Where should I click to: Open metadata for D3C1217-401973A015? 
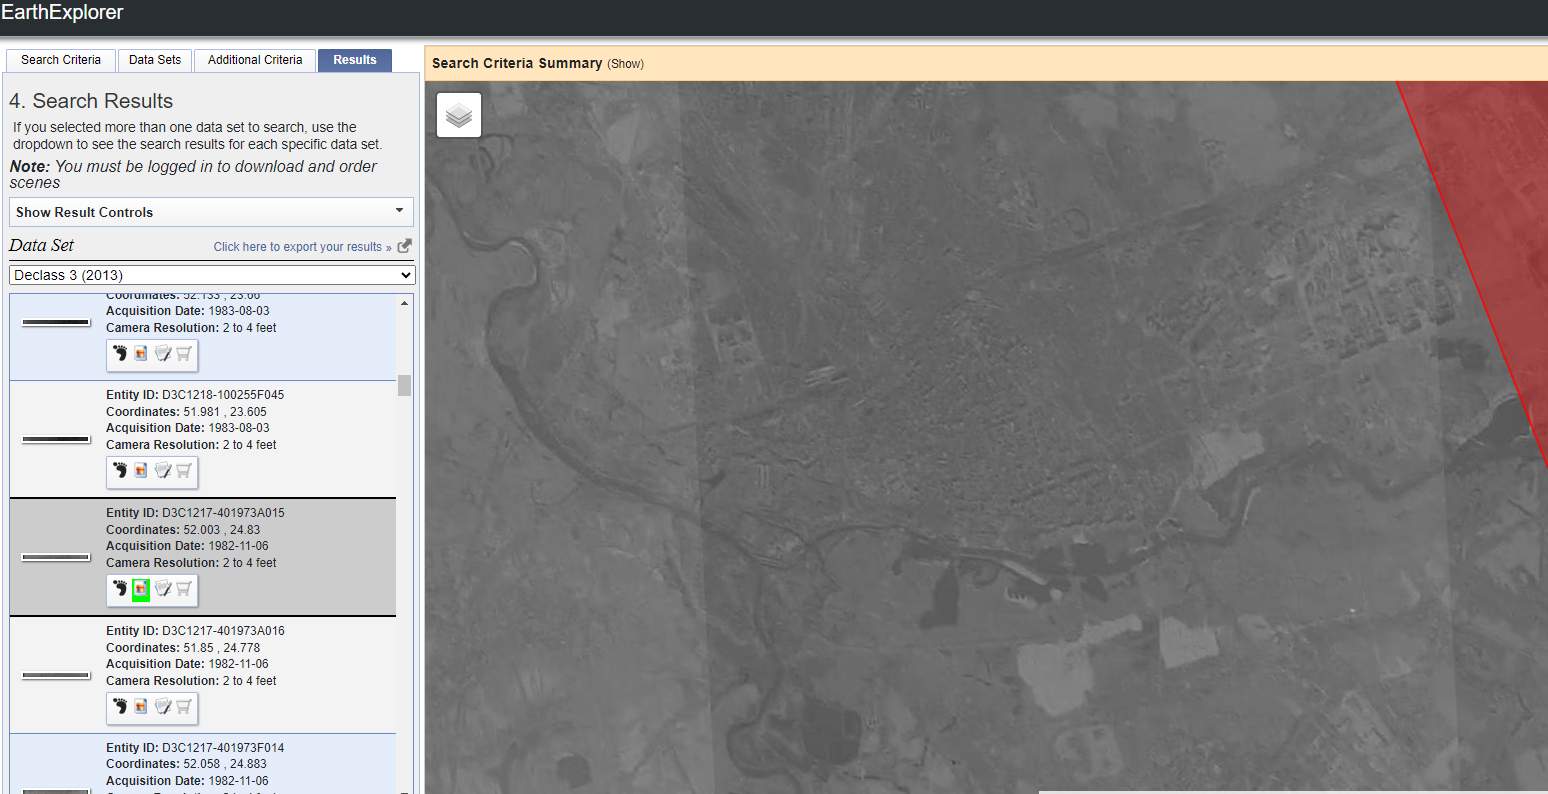tap(163, 589)
